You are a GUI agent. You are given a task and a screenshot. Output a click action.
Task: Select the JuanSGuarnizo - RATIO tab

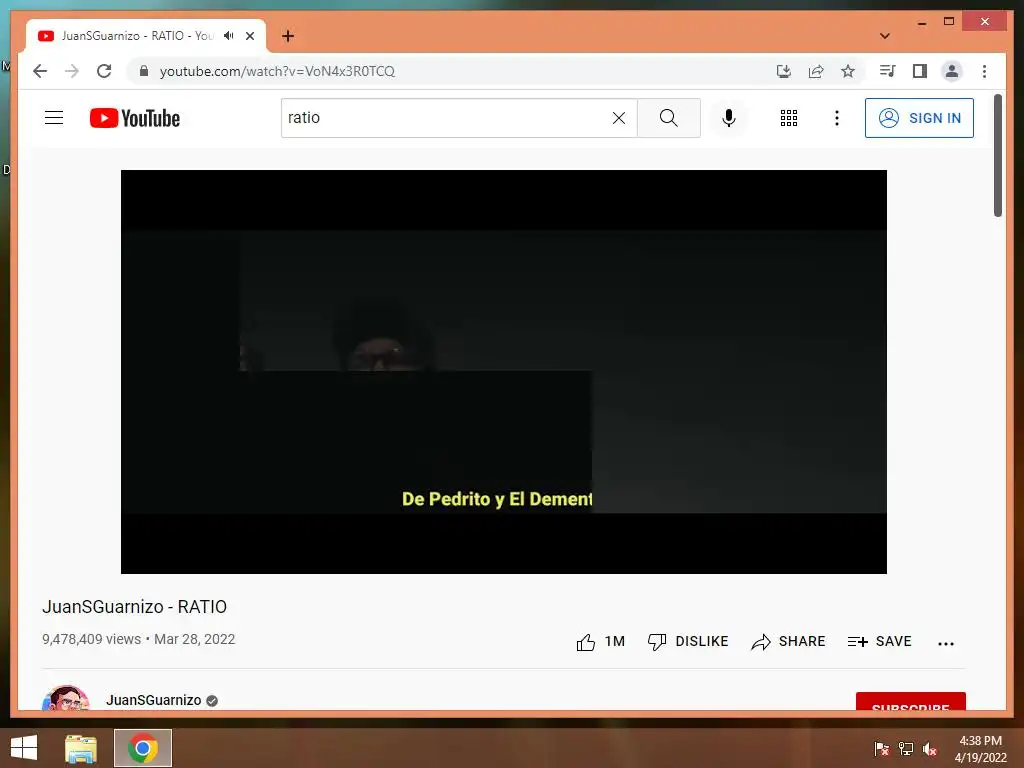[146, 36]
